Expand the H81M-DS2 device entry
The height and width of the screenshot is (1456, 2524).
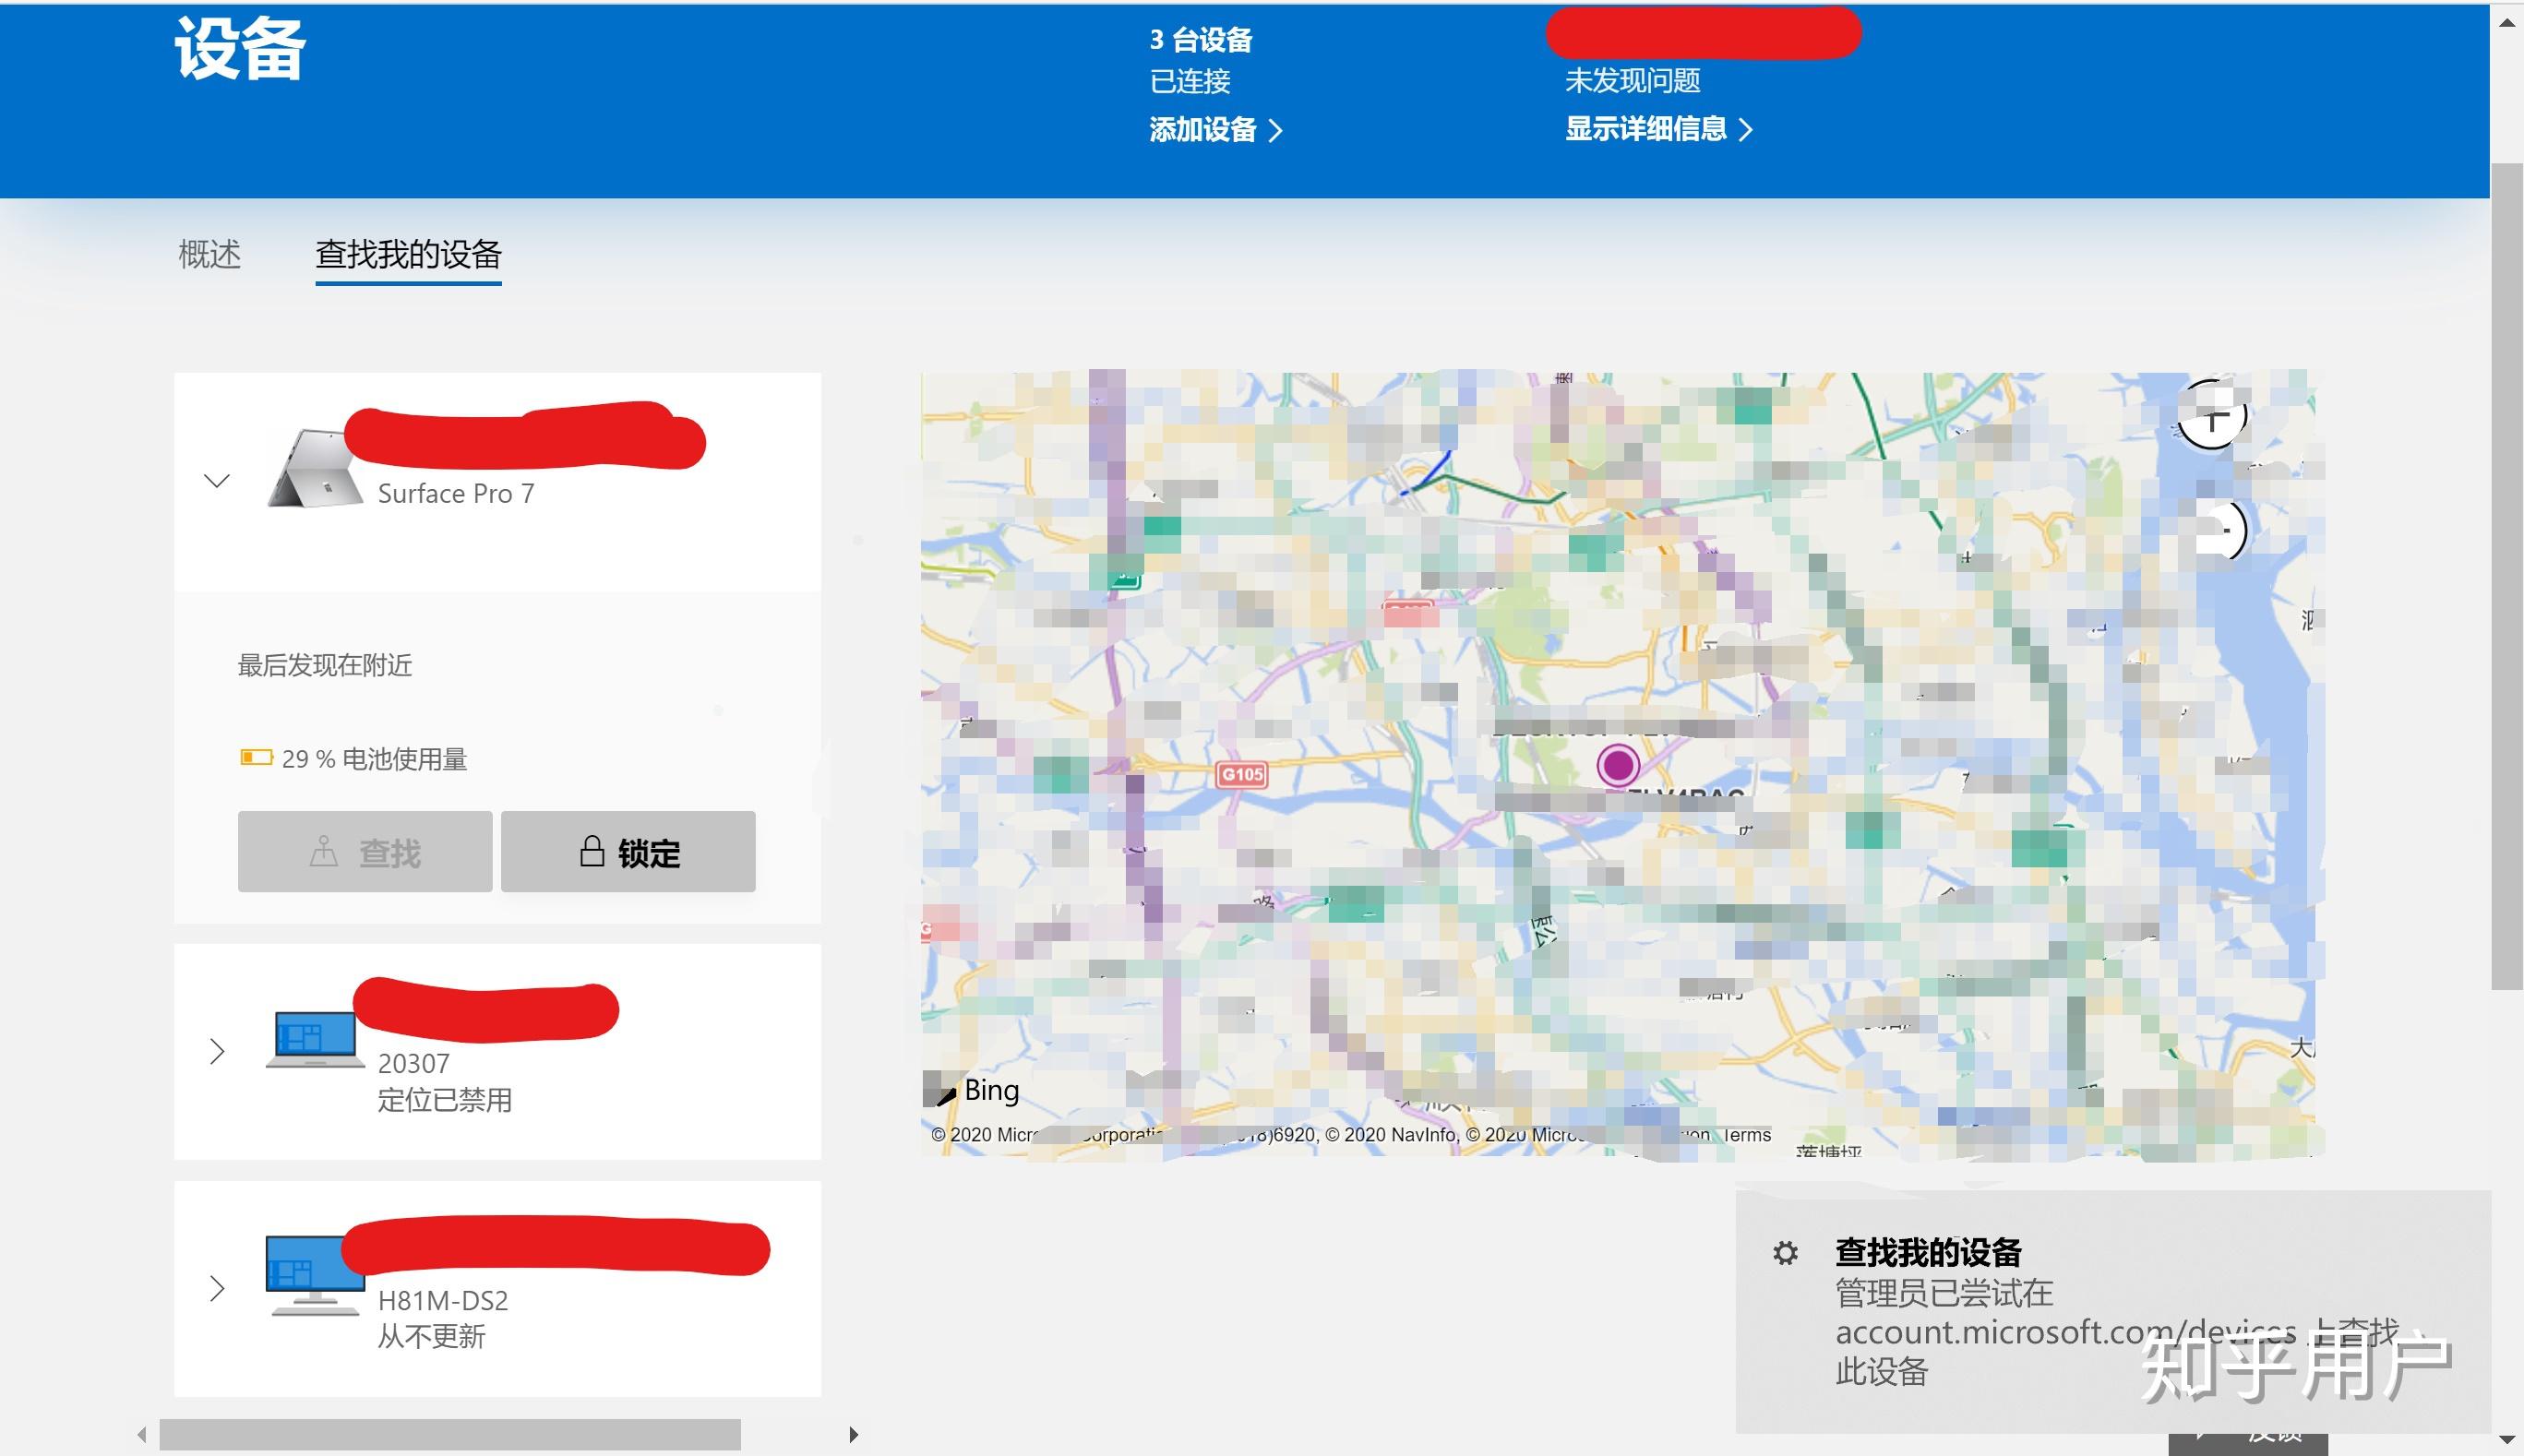[216, 1289]
